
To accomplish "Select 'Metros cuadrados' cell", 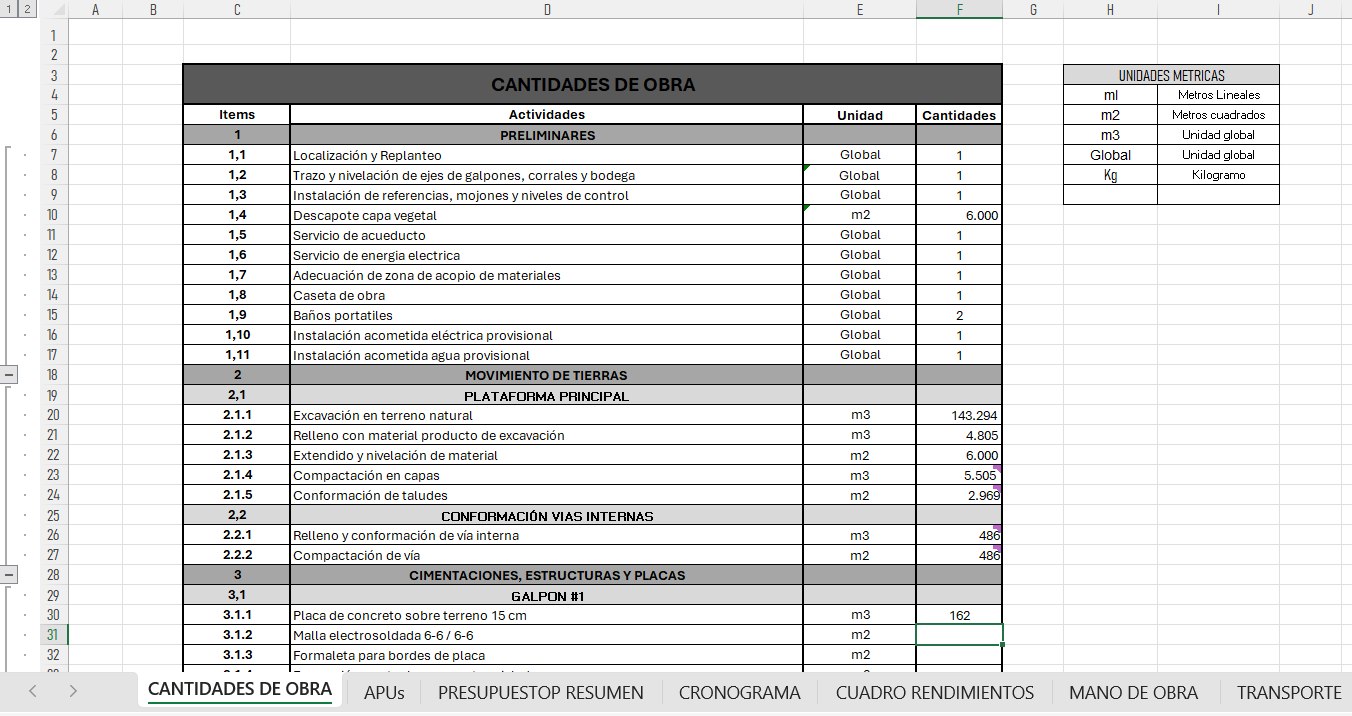I will point(1218,115).
